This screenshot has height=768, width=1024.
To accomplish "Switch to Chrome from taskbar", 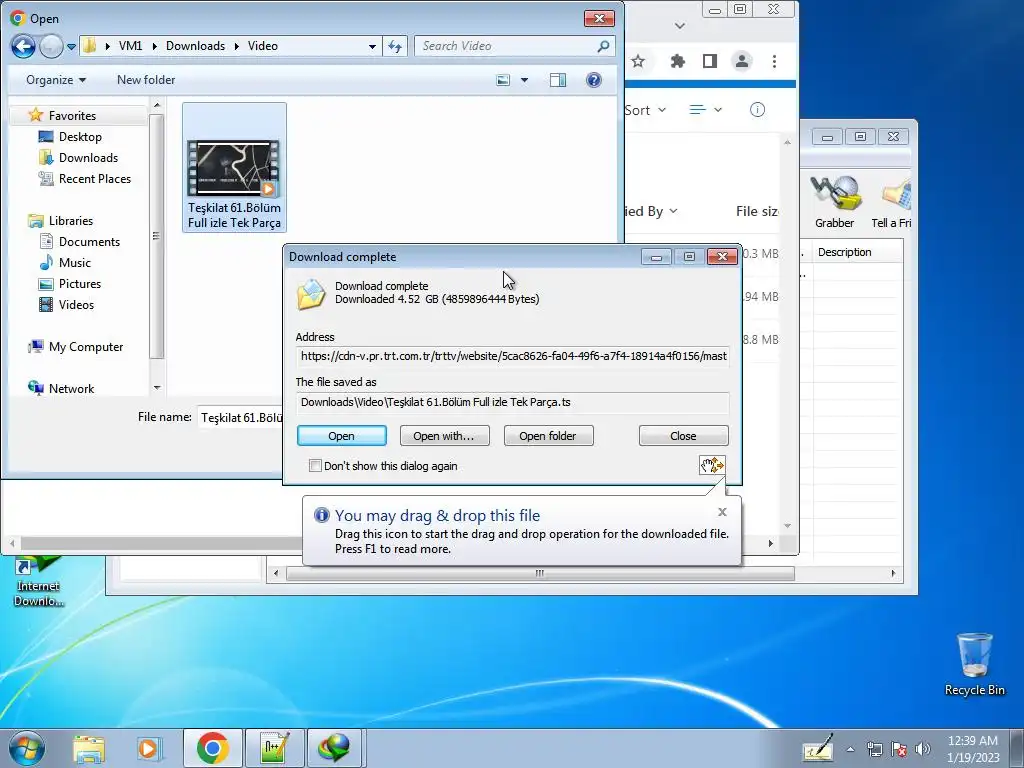I will coord(212,748).
